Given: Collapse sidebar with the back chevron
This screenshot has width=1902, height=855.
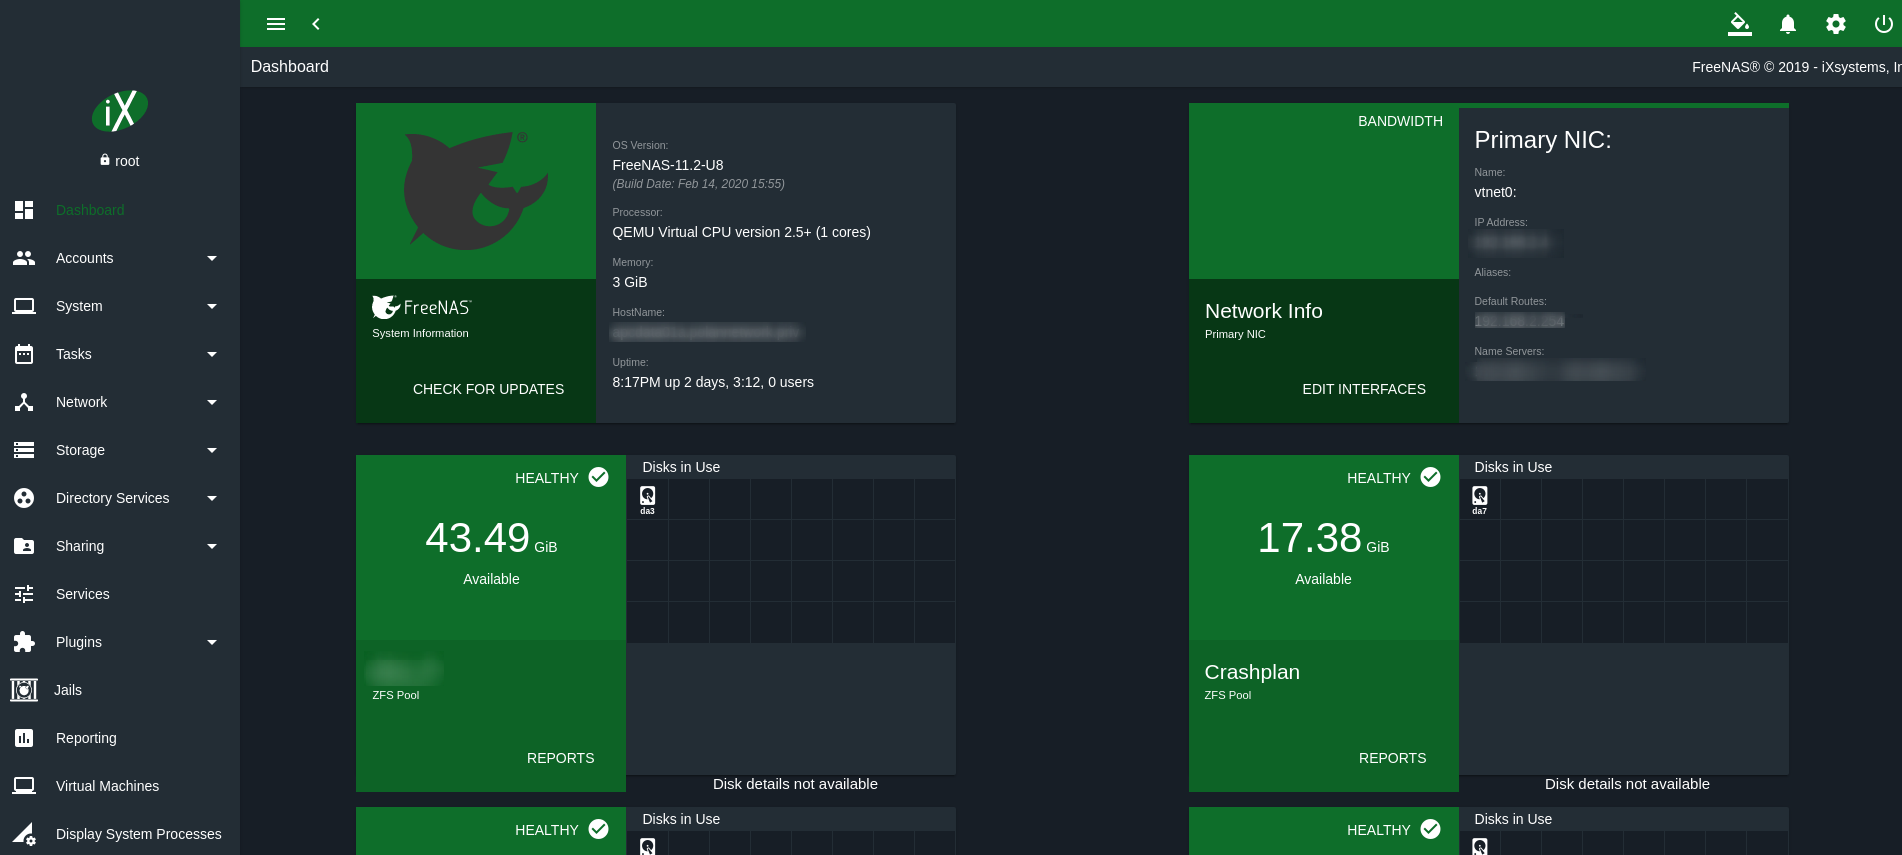Looking at the screenshot, I should click(316, 24).
